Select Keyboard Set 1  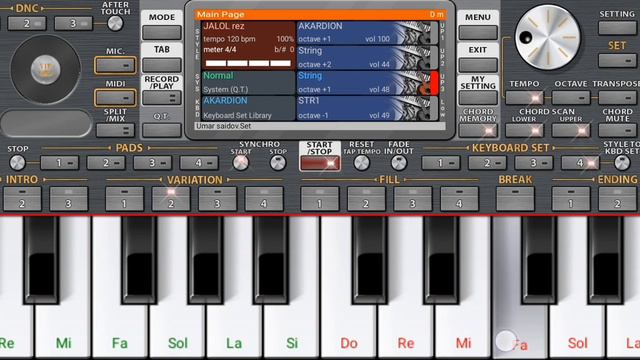(x=441, y=163)
